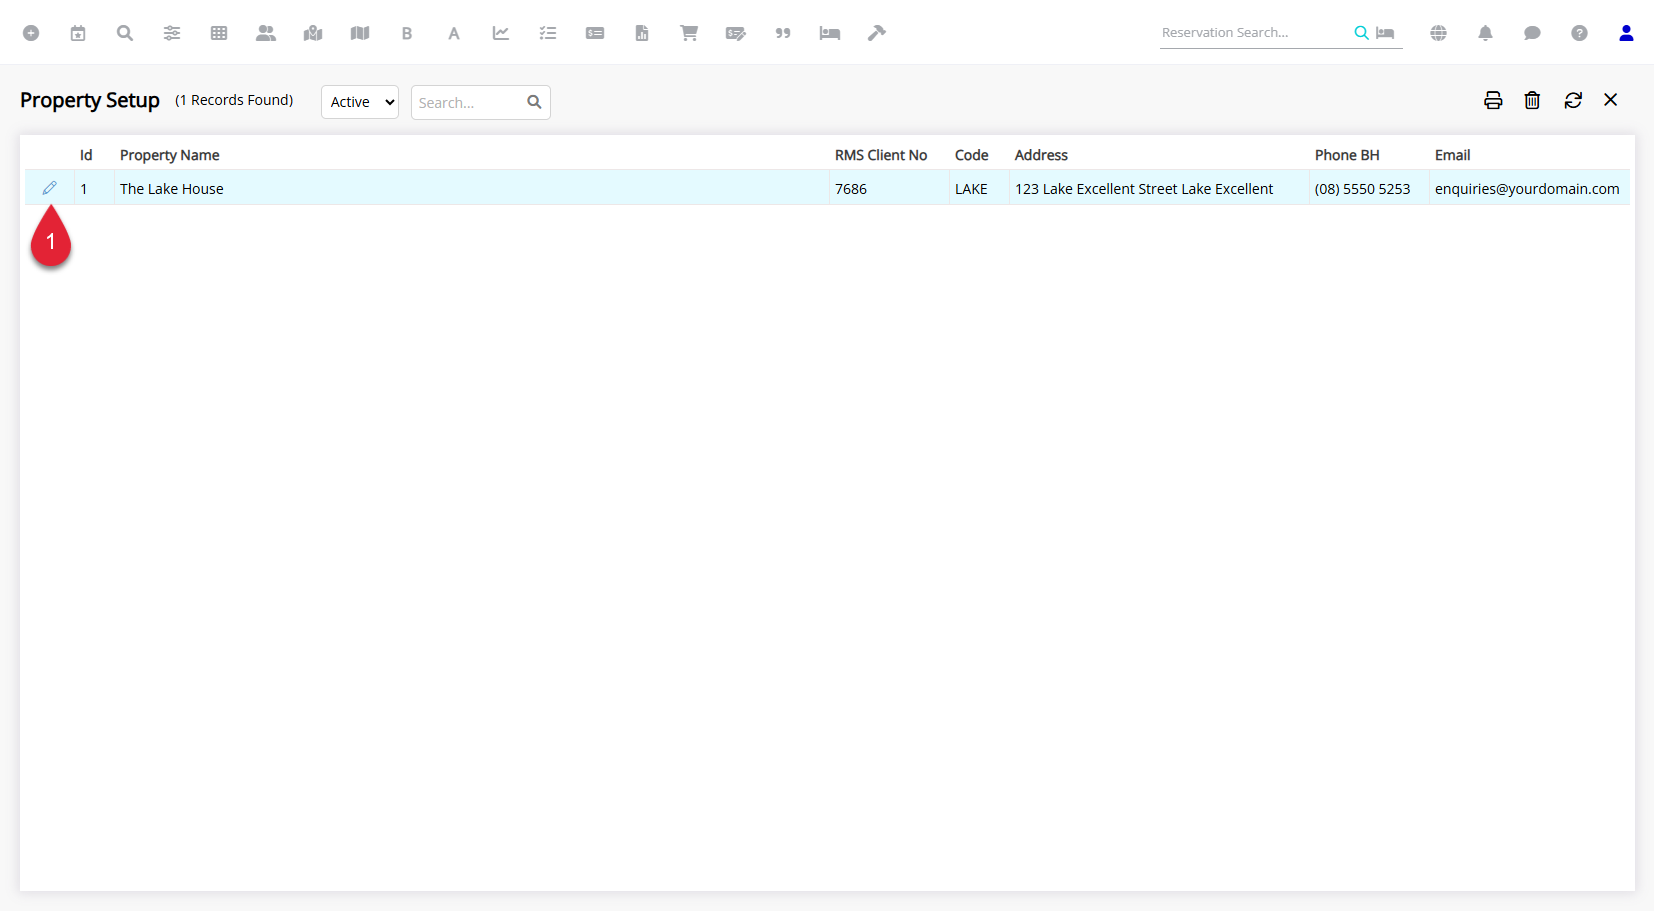Click the dollar bill cash icon
Viewport: 1654px width, 911px height.
[595, 33]
